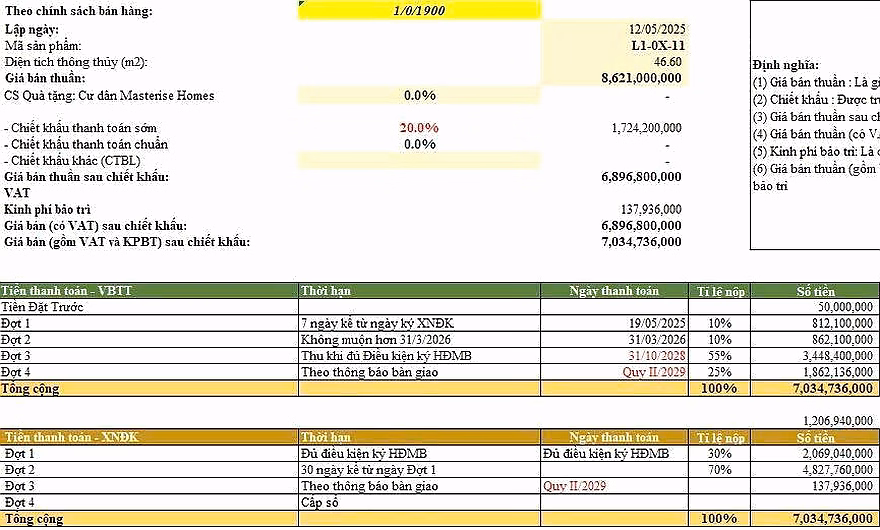
Task: Select the yellow 1/0/1900 sales policy cell
Action: [419, 10]
